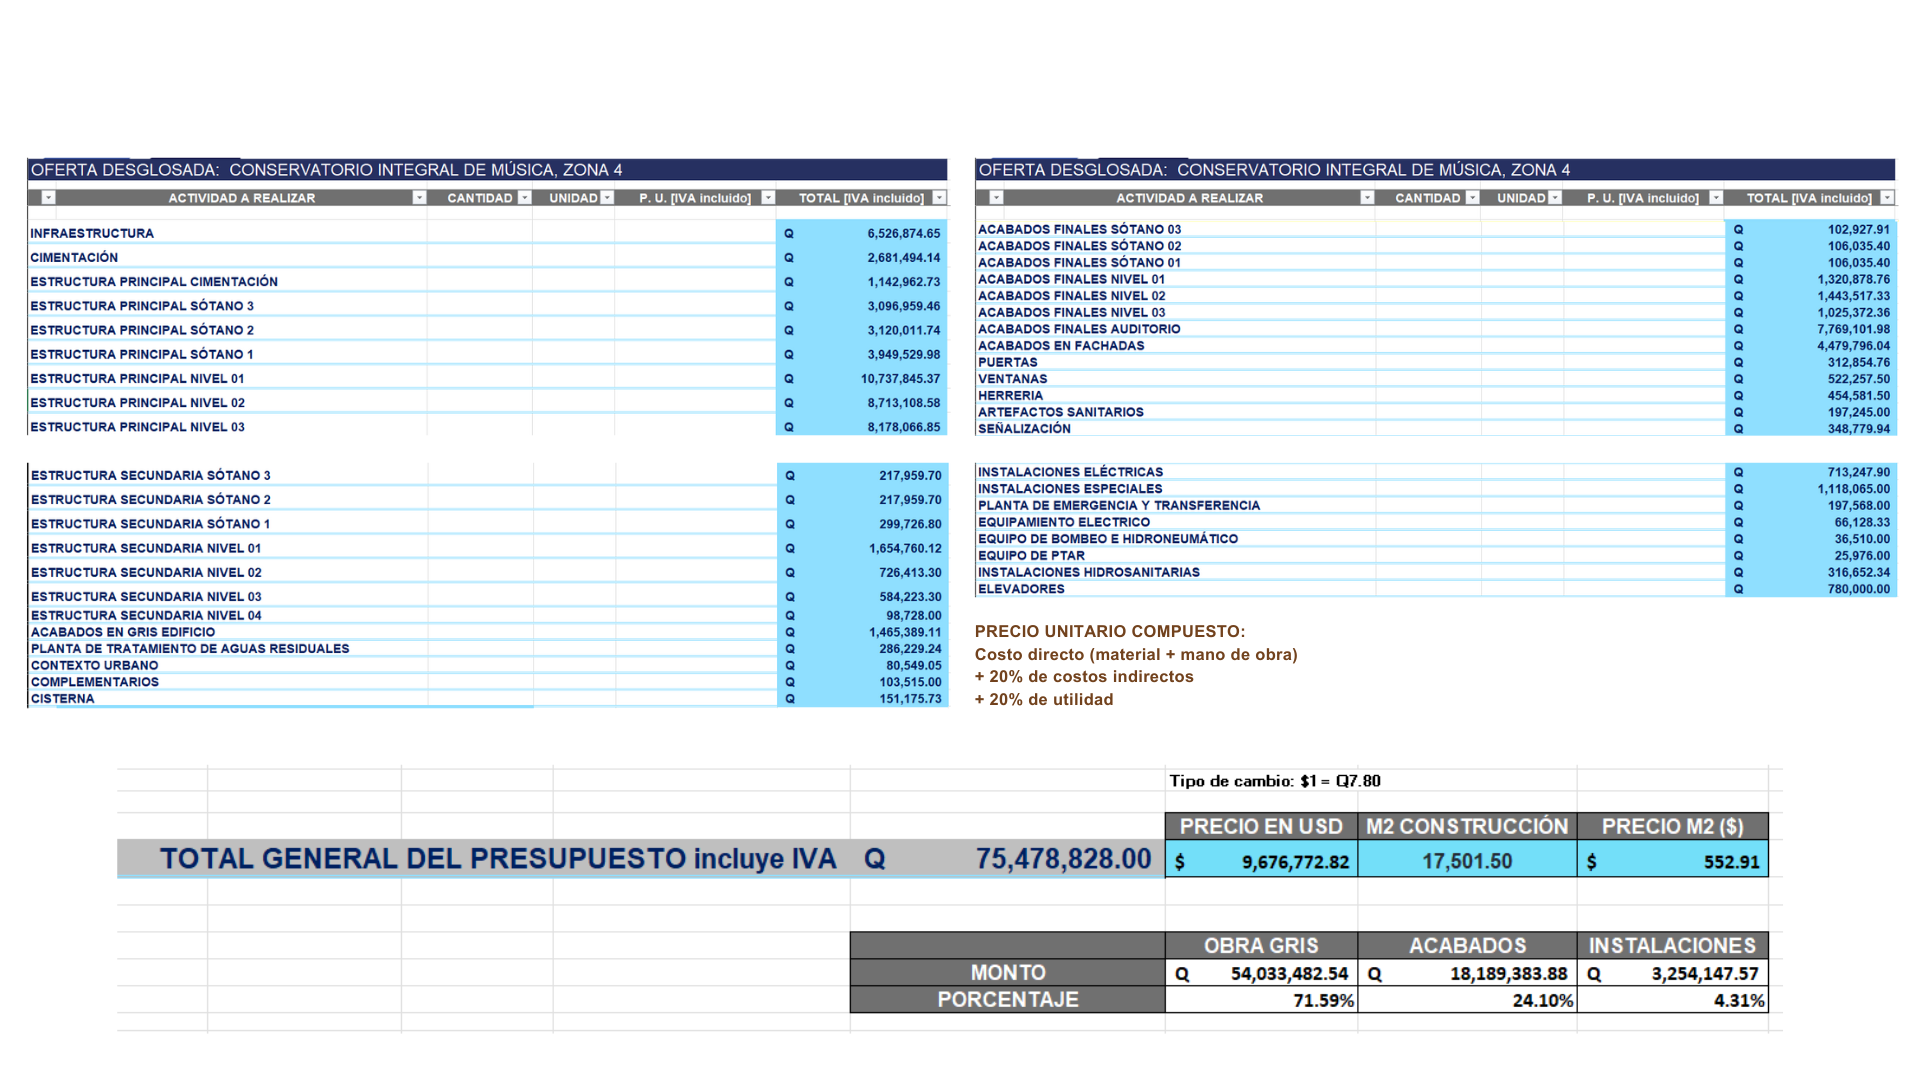Open ACTIVIDAD A REALIZAR filter in INFRAESTRUCTURA table
This screenshot has height=1080, width=1920.
tap(419, 198)
